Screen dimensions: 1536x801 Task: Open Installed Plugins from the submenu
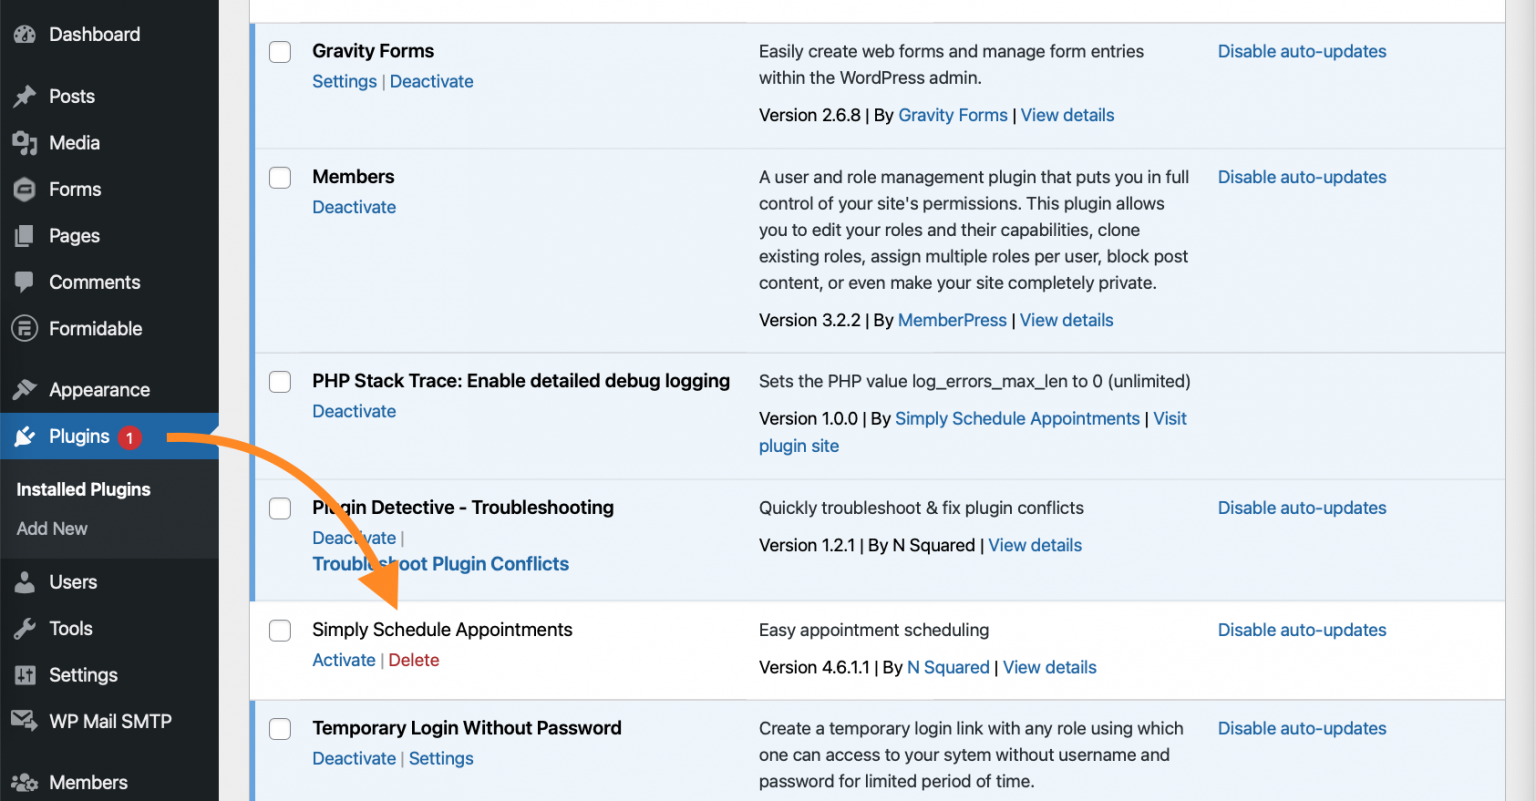click(x=82, y=489)
